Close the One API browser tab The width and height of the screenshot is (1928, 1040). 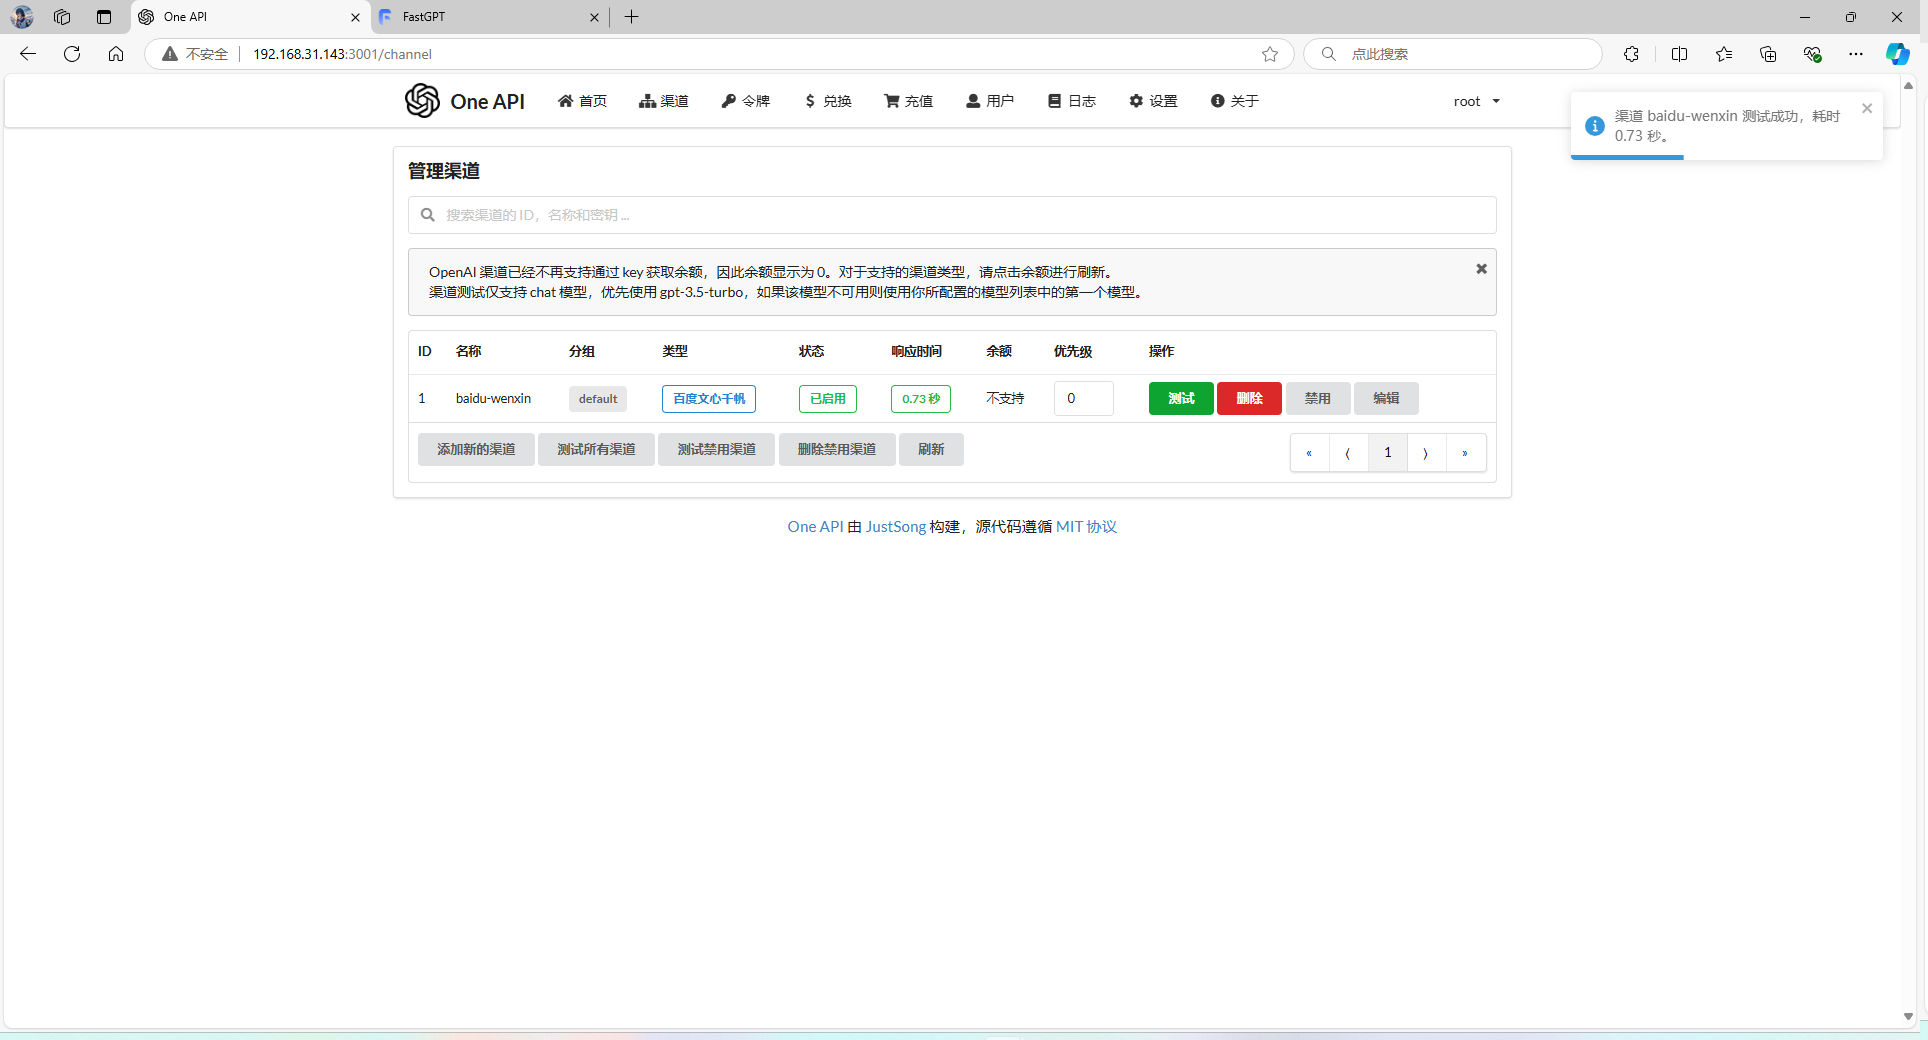click(355, 17)
